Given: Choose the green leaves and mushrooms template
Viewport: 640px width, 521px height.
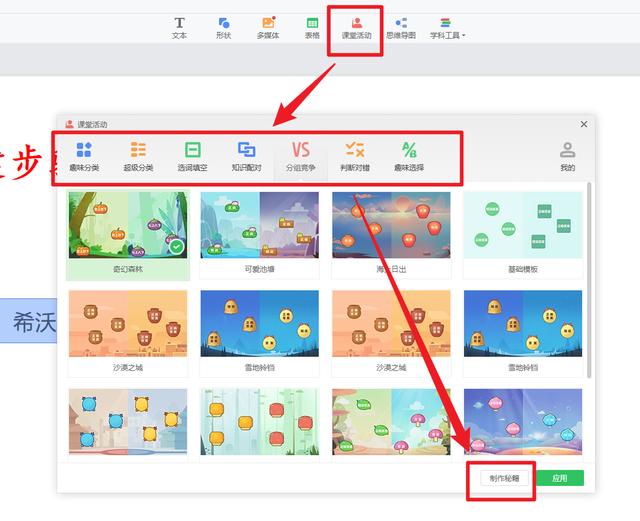Looking at the screenshot, I should (391, 422).
